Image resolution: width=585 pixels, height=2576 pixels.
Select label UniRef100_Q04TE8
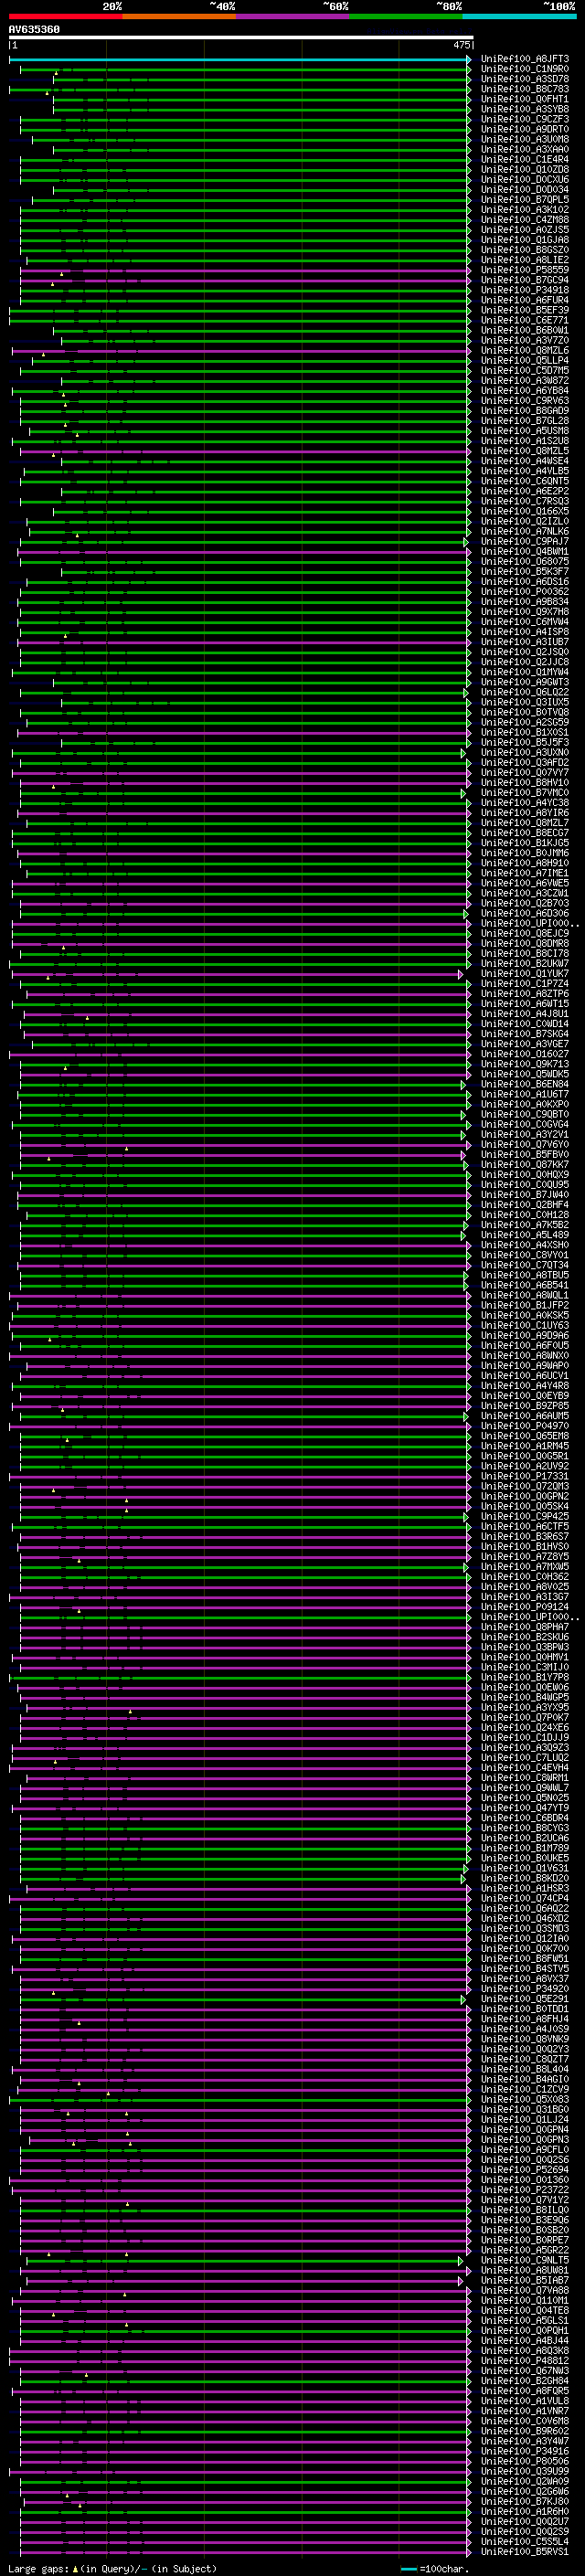(x=525, y=2310)
